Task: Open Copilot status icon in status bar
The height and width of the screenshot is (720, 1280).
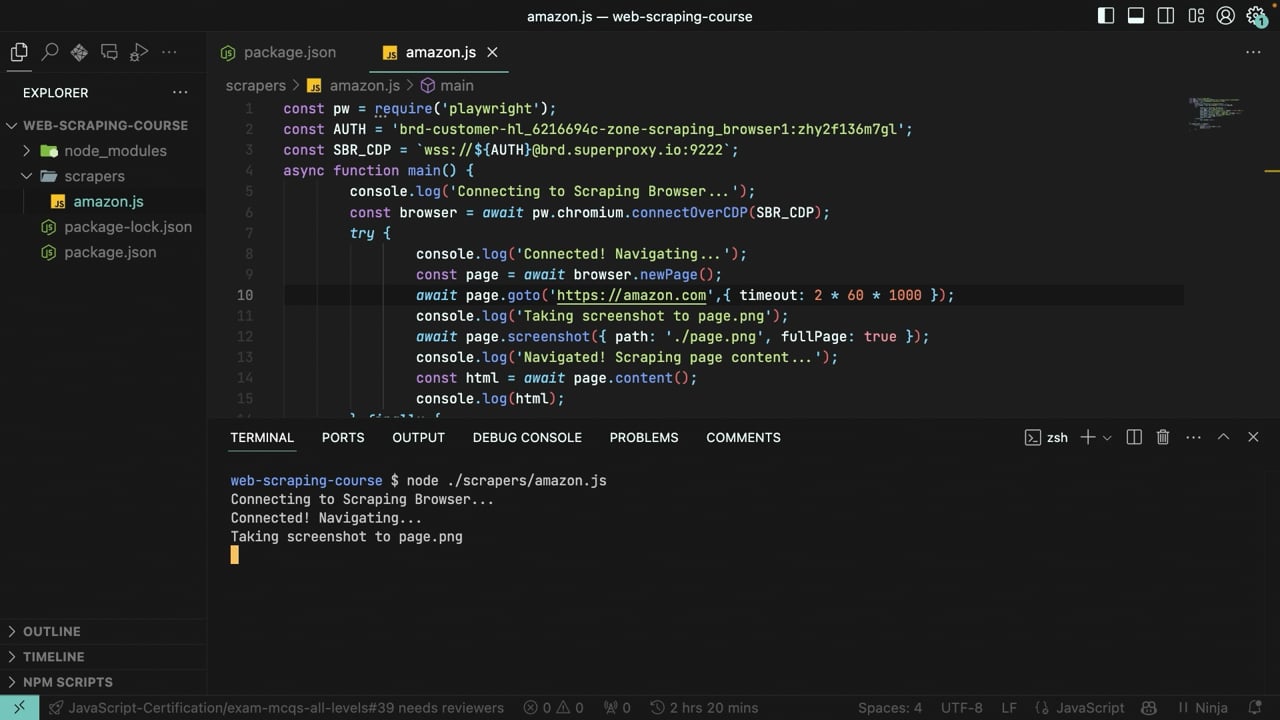Action: 1149,708
